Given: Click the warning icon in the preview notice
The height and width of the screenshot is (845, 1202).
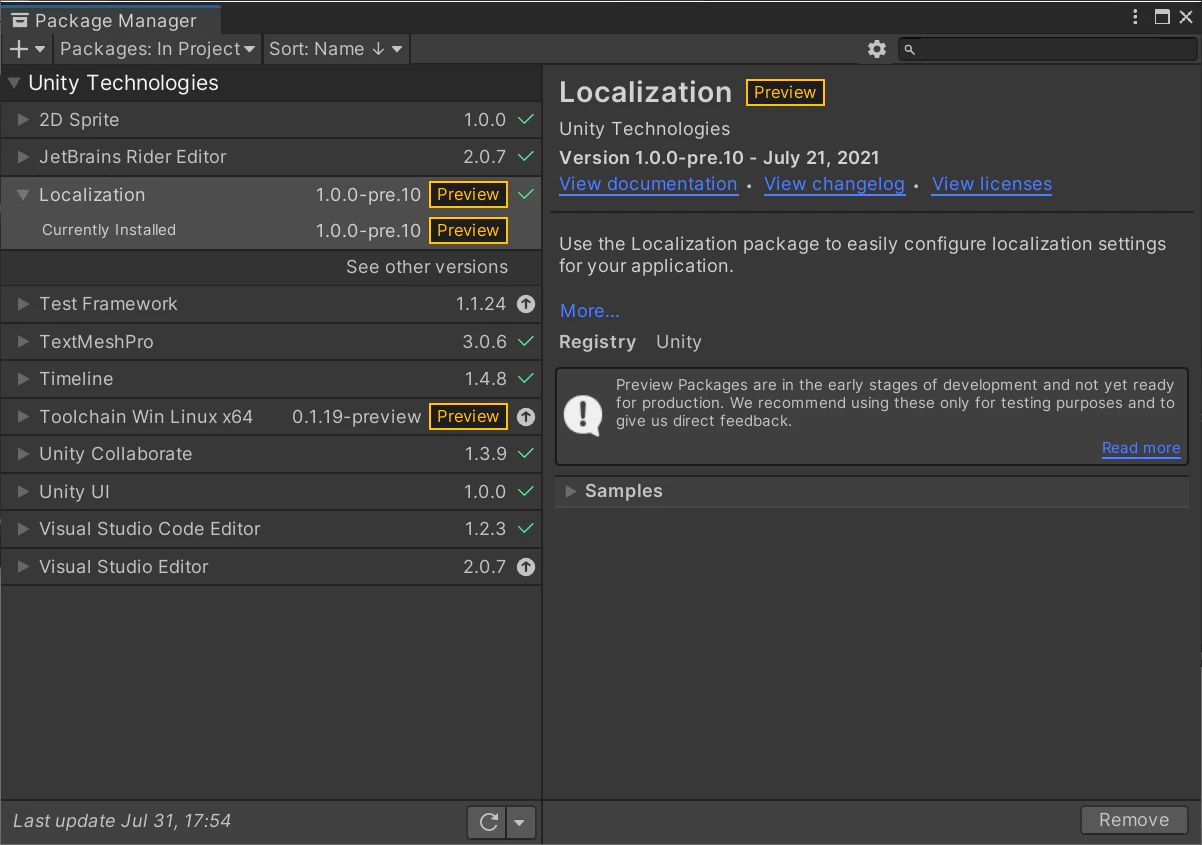Looking at the screenshot, I should (x=583, y=414).
